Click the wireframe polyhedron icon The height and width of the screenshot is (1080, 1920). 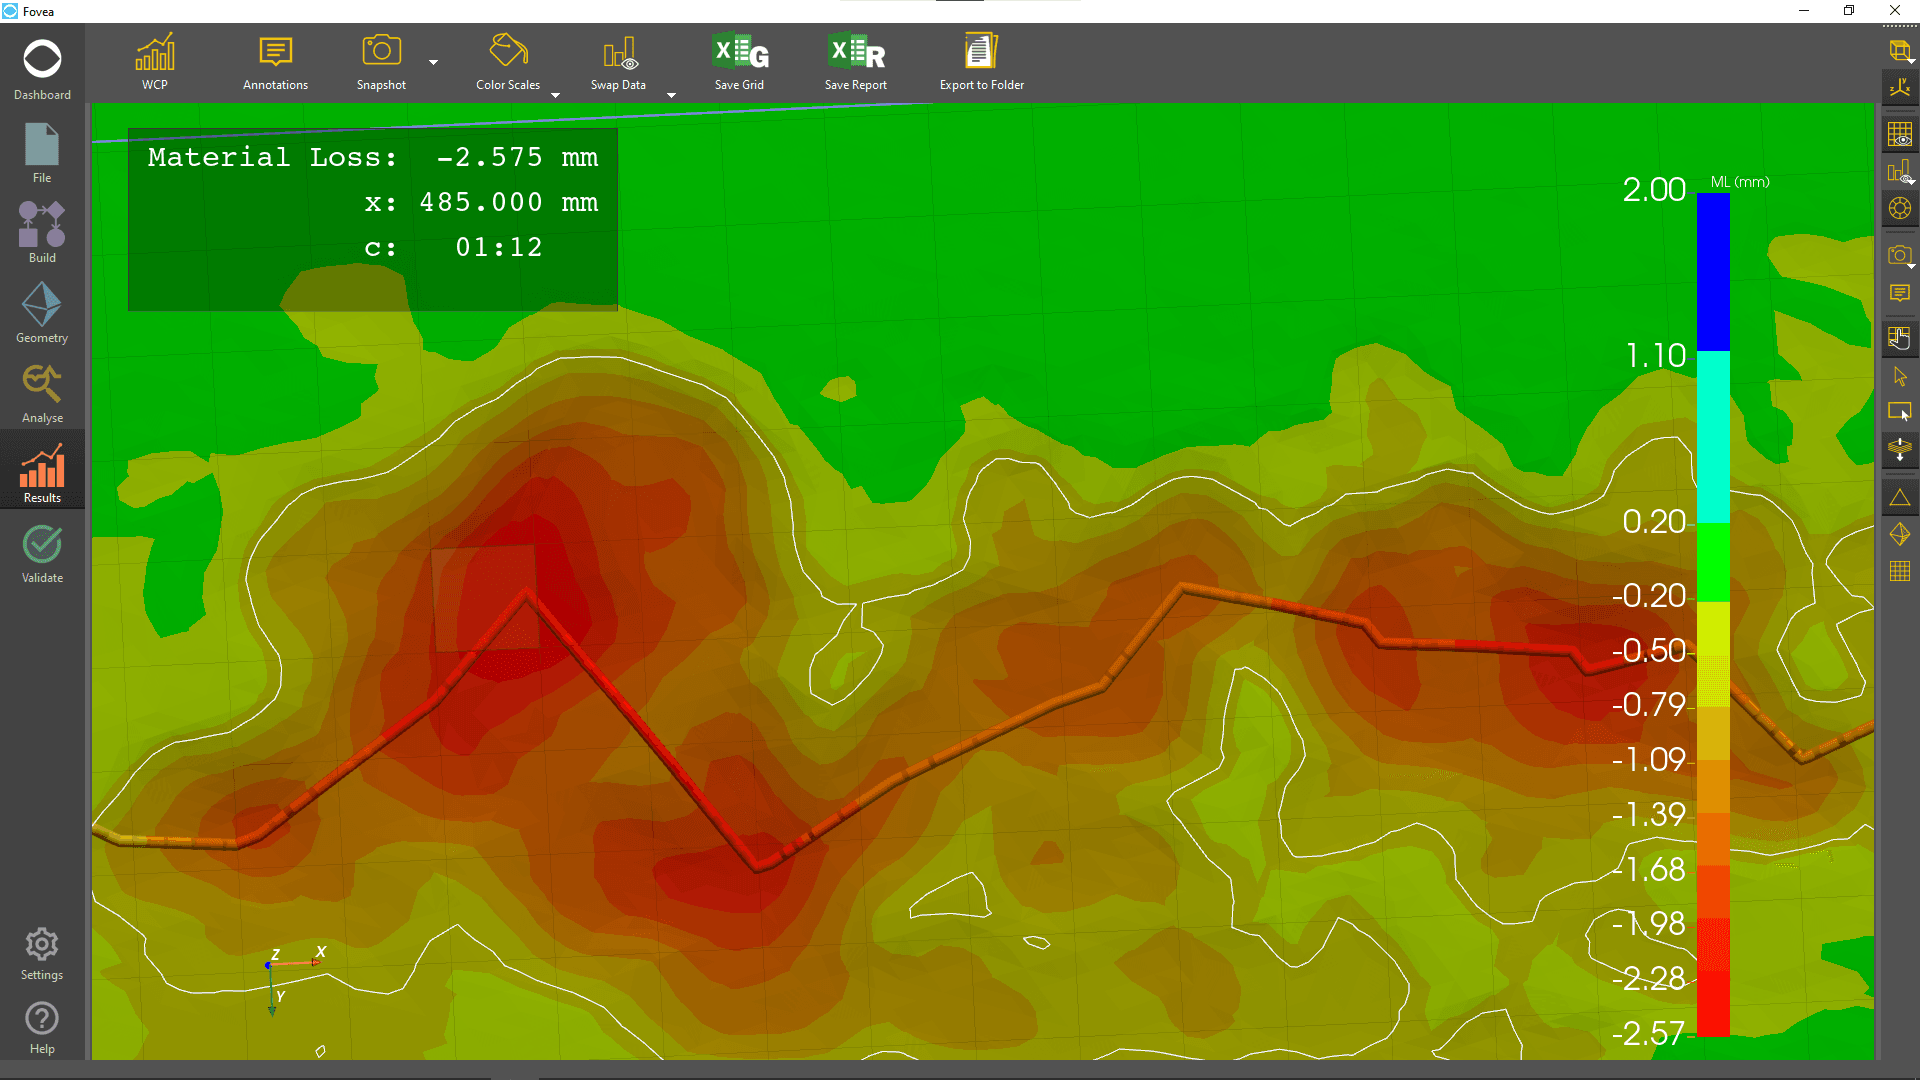pyautogui.click(x=1900, y=535)
